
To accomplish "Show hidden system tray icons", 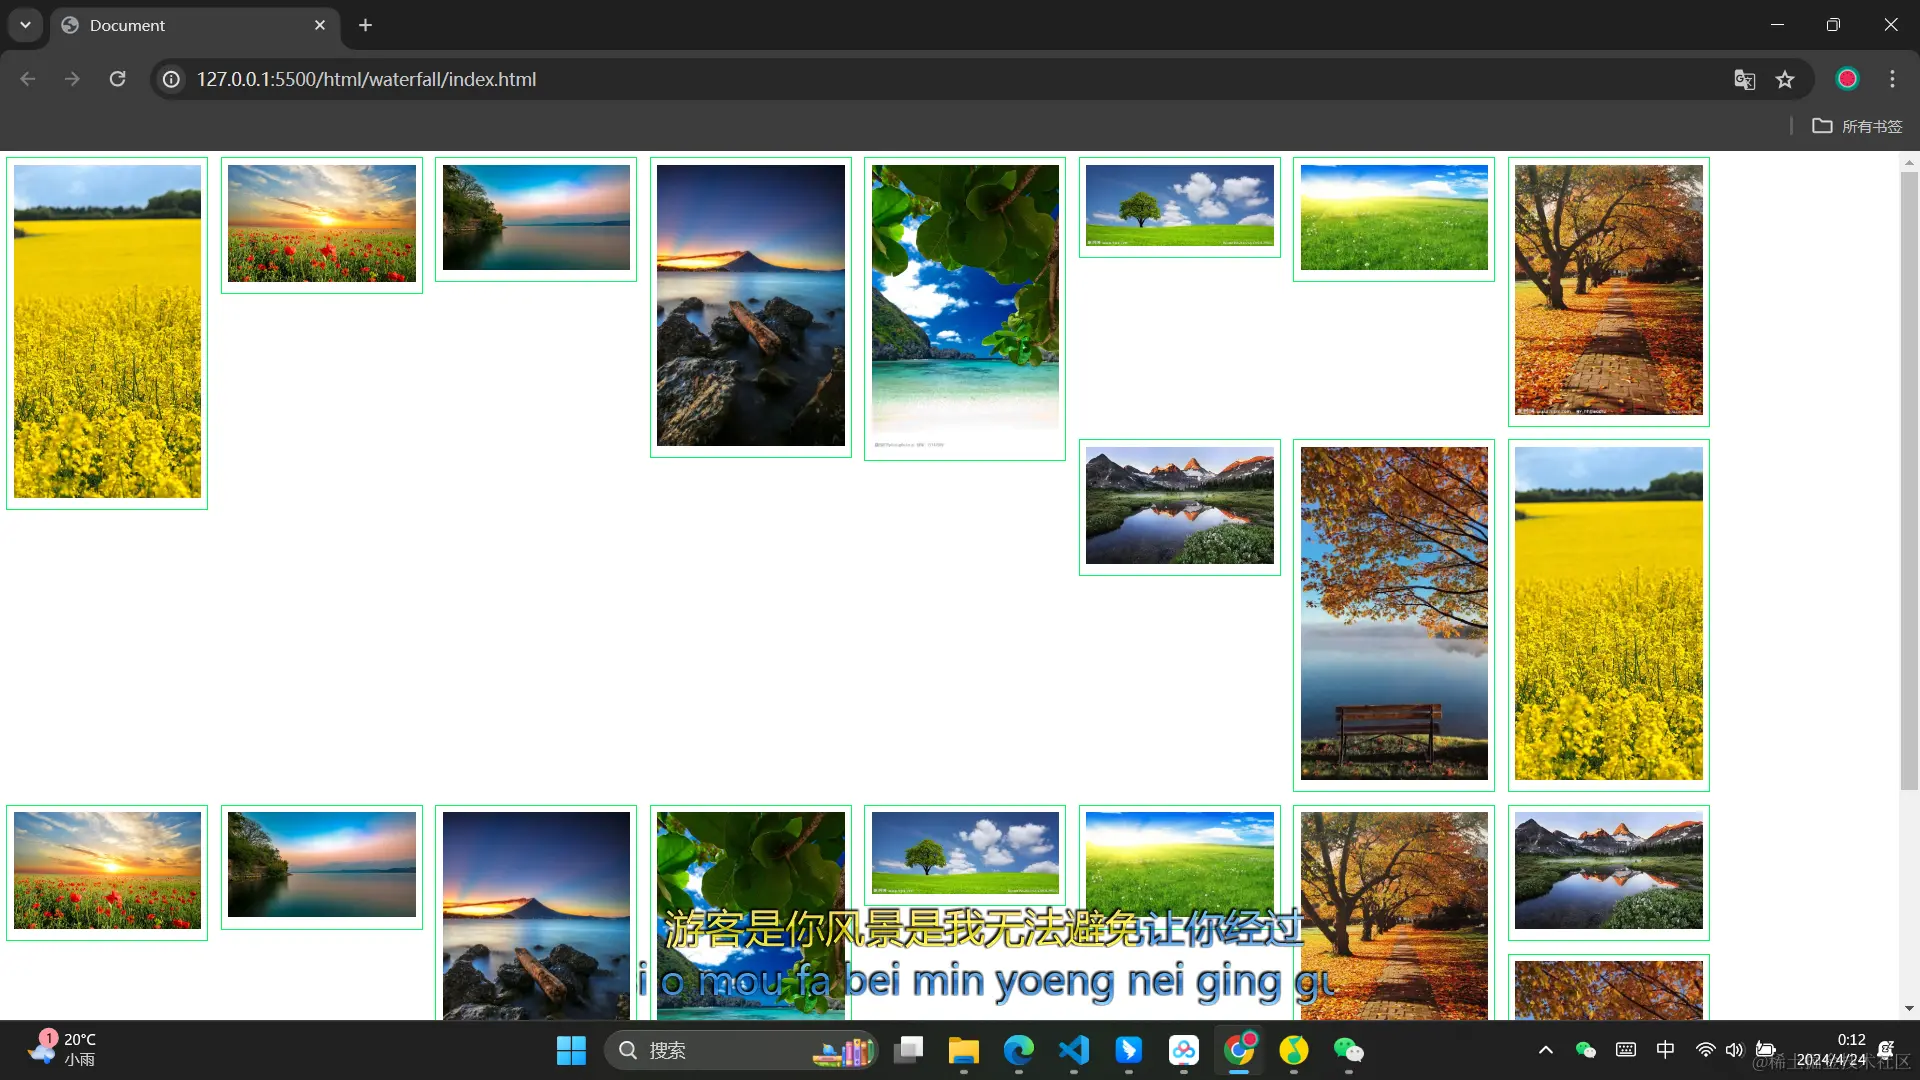I will coord(1545,1049).
